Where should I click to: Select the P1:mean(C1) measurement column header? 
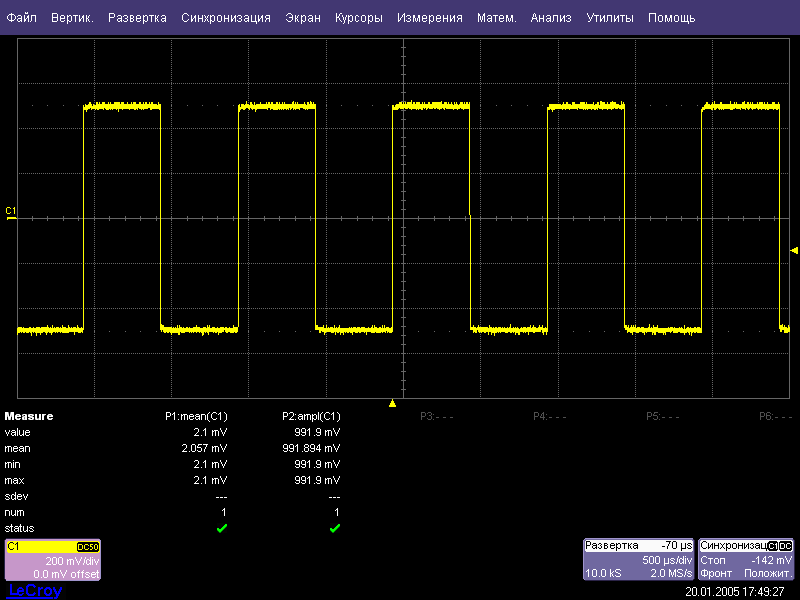click(x=196, y=416)
